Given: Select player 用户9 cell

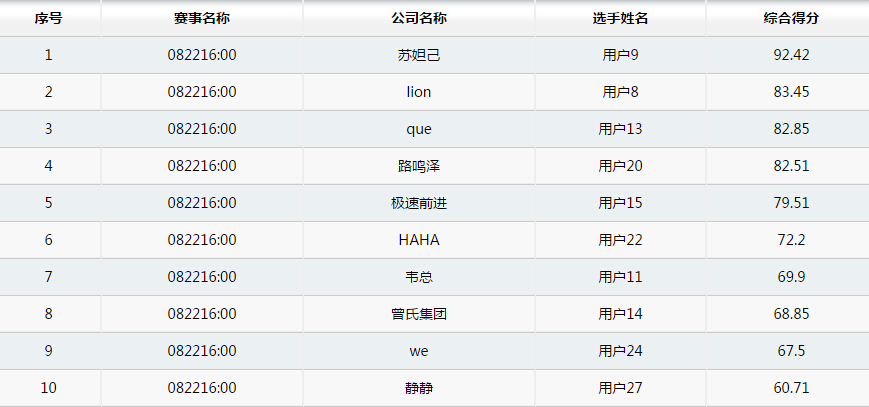Looking at the screenshot, I should tap(620, 55).
